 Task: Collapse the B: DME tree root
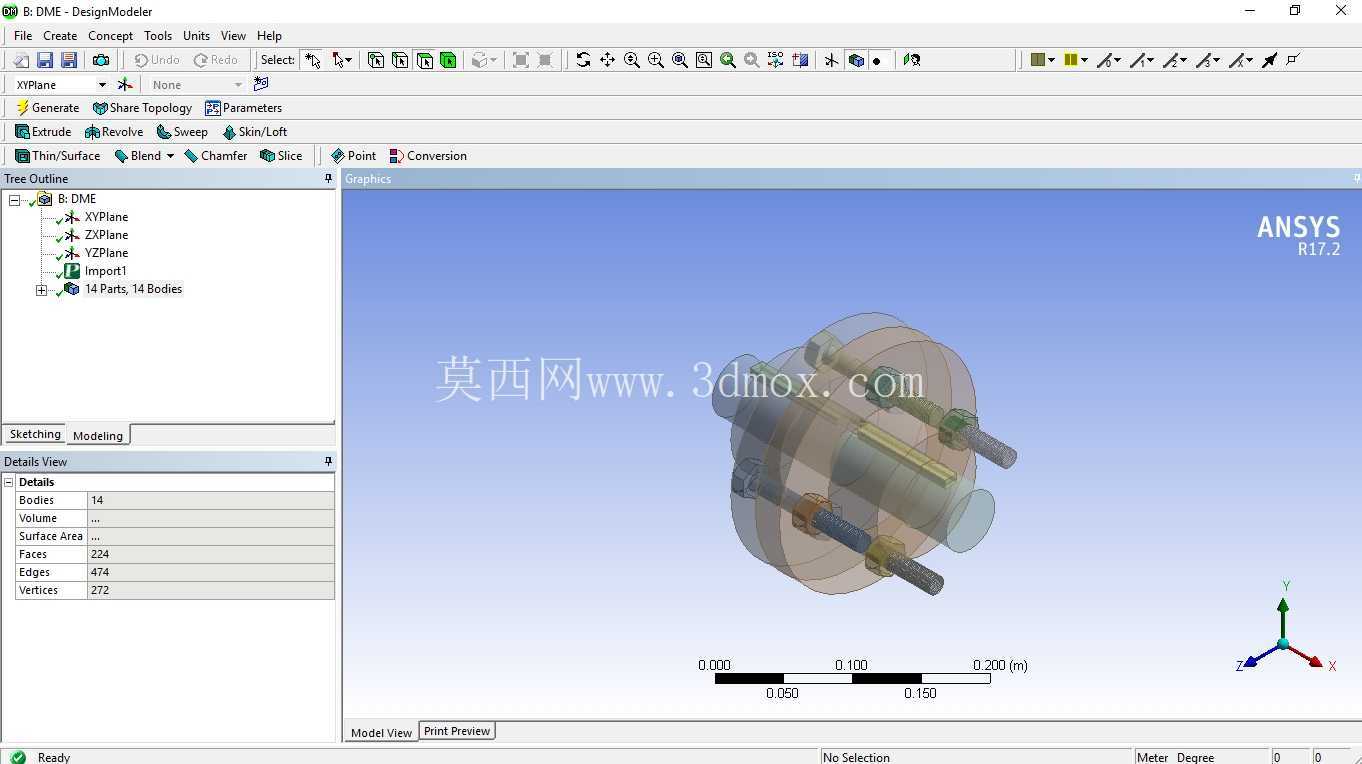click(14, 200)
